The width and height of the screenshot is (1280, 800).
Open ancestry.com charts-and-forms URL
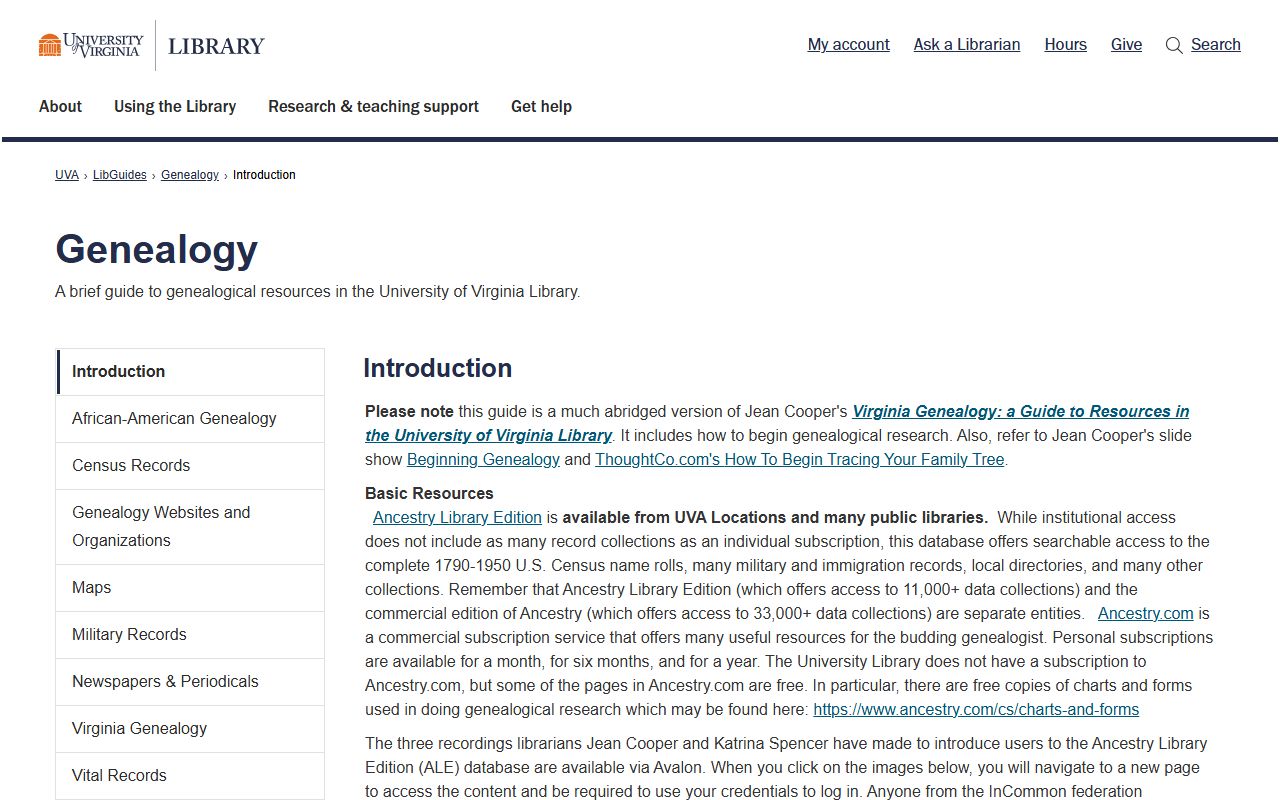[x=976, y=710]
